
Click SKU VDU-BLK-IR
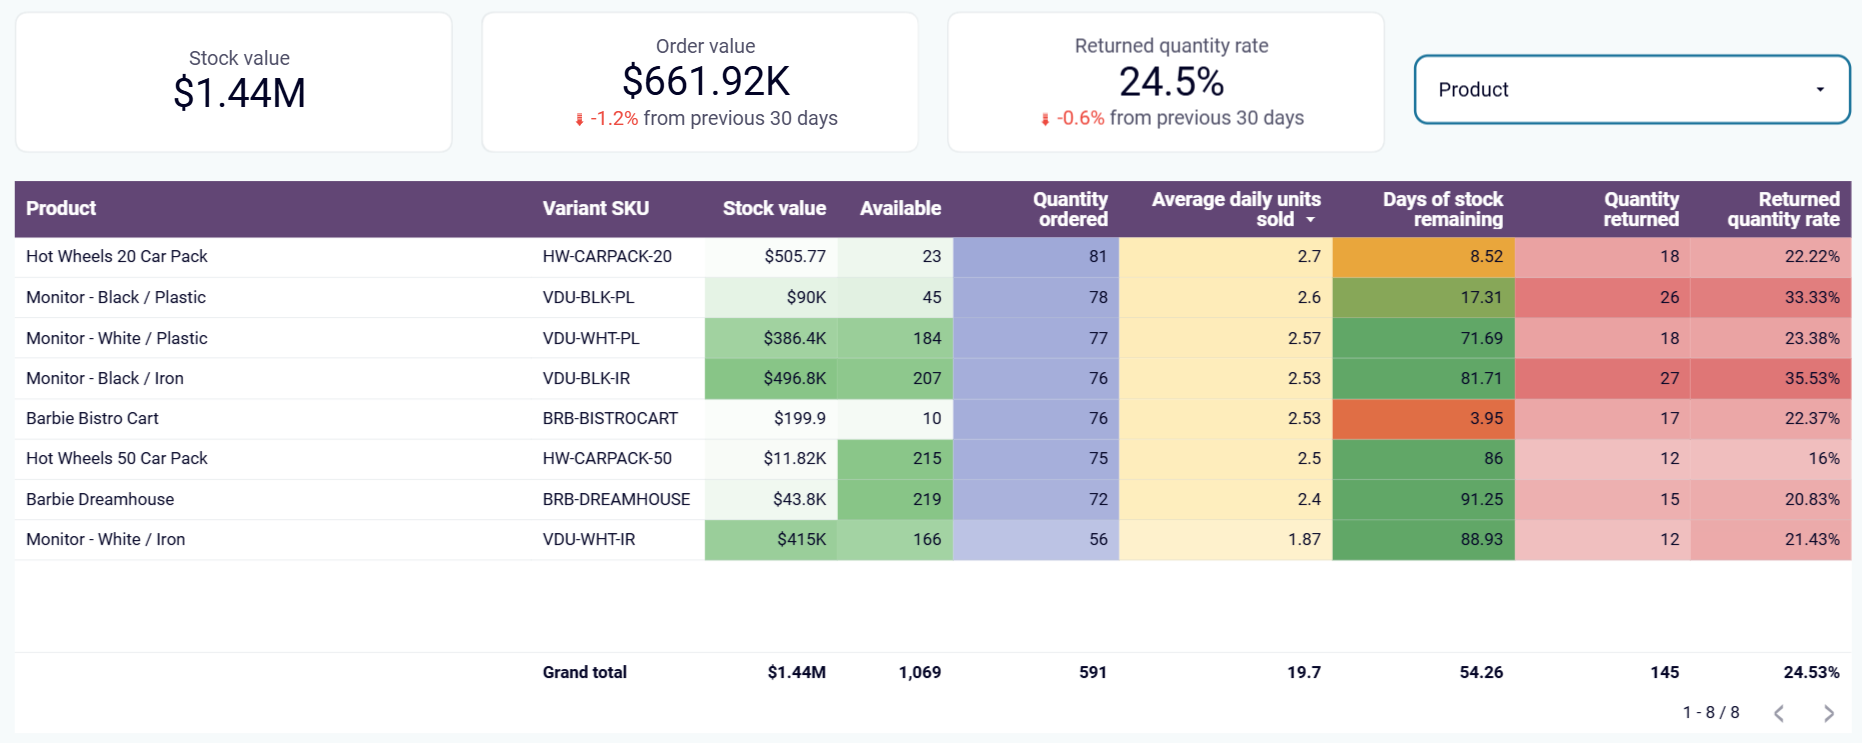tap(586, 378)
